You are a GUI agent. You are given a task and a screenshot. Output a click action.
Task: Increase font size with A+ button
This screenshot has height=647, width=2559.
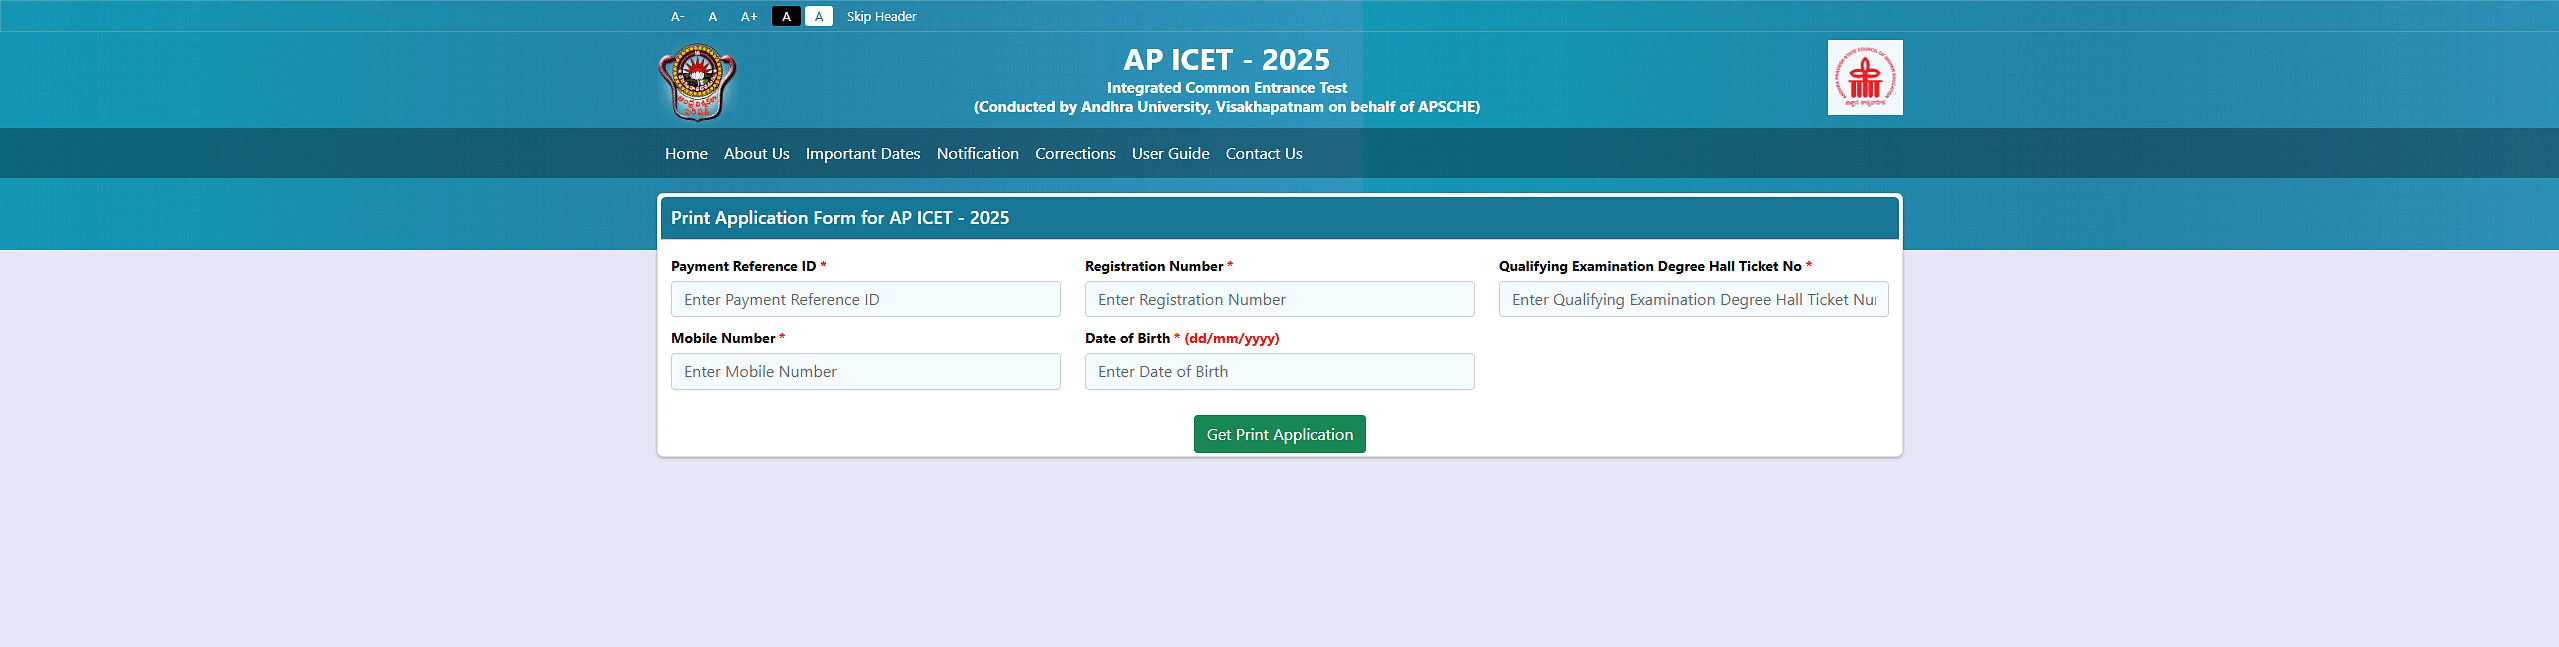749,16
